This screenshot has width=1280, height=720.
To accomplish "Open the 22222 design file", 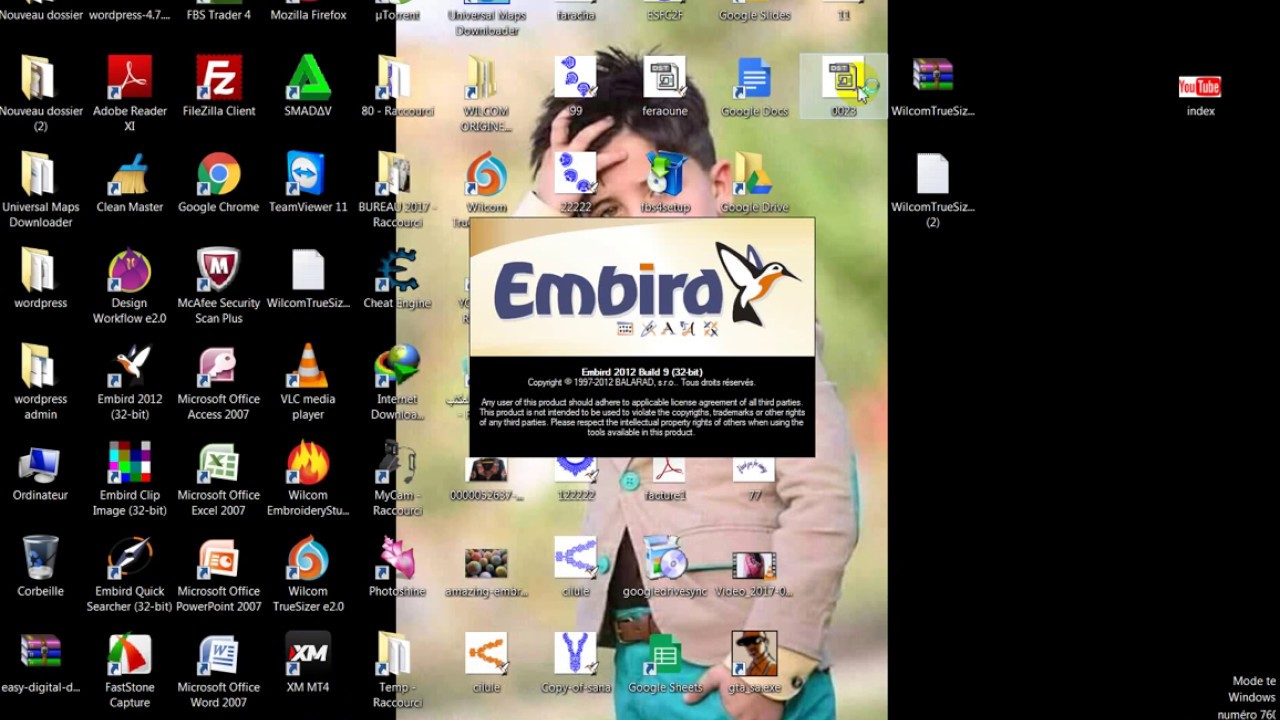I will click(575, 183).
